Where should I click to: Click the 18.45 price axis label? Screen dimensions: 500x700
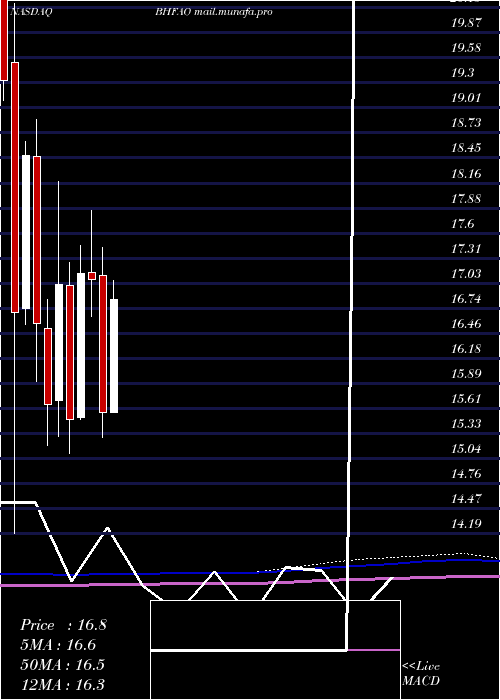466,148
